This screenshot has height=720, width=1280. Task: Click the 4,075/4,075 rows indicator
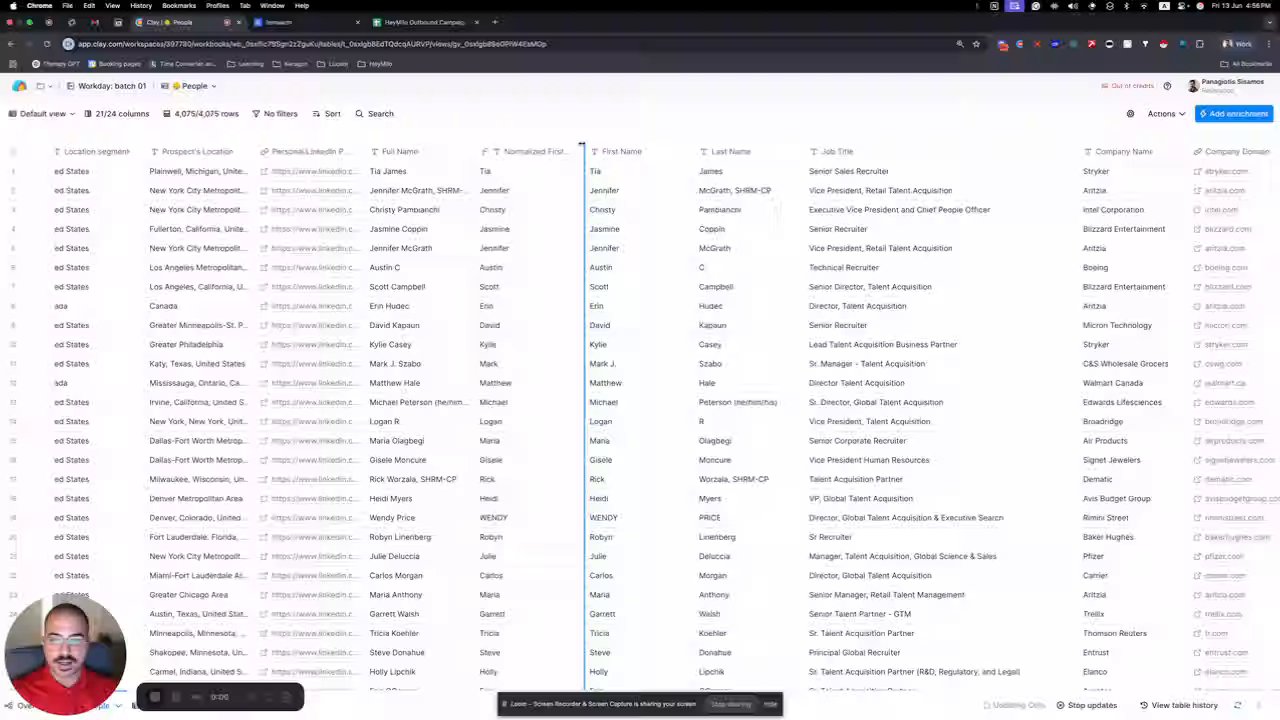tap(200, 114)
